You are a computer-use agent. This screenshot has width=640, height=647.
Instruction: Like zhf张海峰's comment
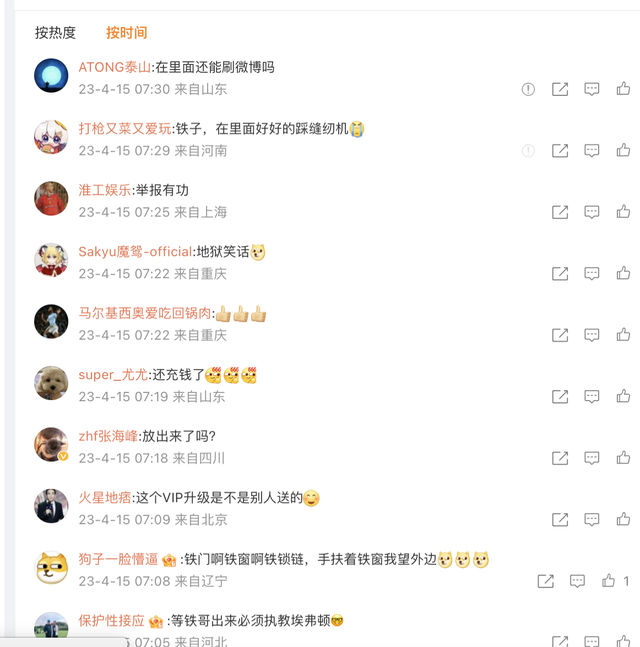[623, 458]
